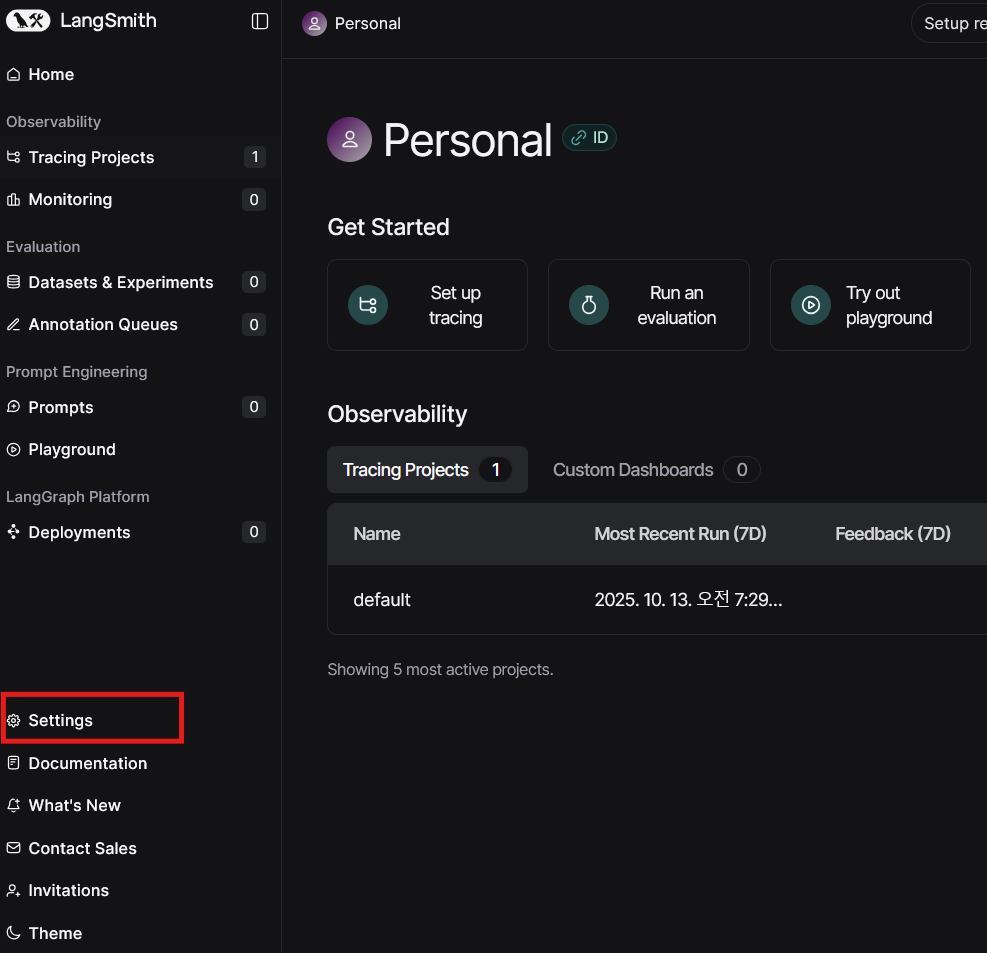987x953 pixels.
Task: Click the Monitoring count badge 0
Action: point(254,200)
